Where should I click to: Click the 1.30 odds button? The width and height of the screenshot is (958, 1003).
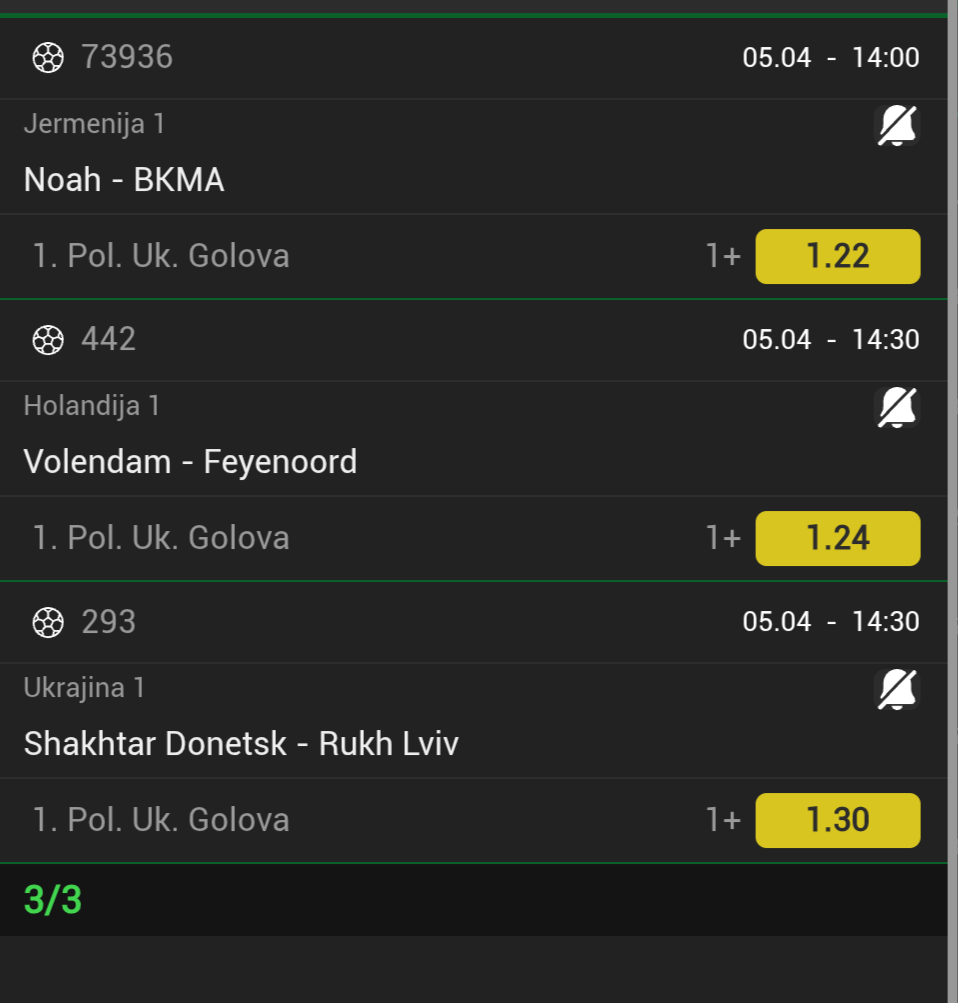pyautogui.click(x=837, y=820)
